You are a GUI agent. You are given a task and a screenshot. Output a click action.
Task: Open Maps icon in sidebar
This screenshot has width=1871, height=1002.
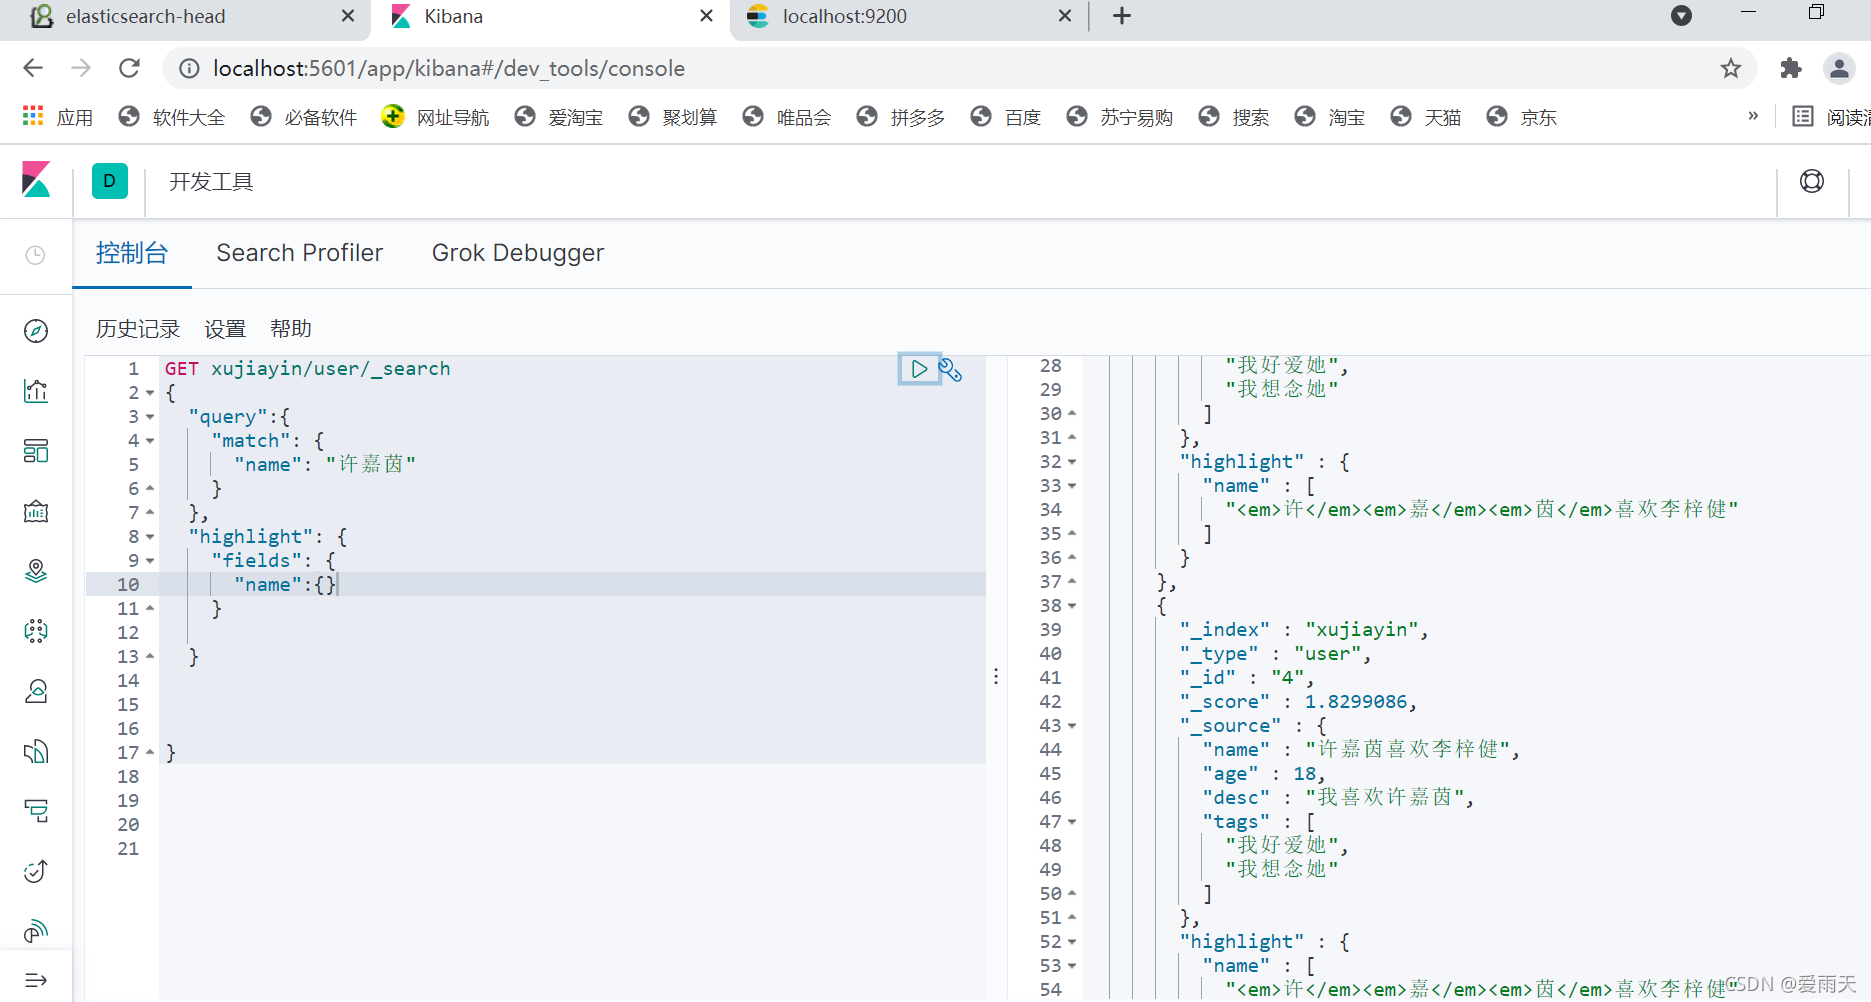point(36,571)
